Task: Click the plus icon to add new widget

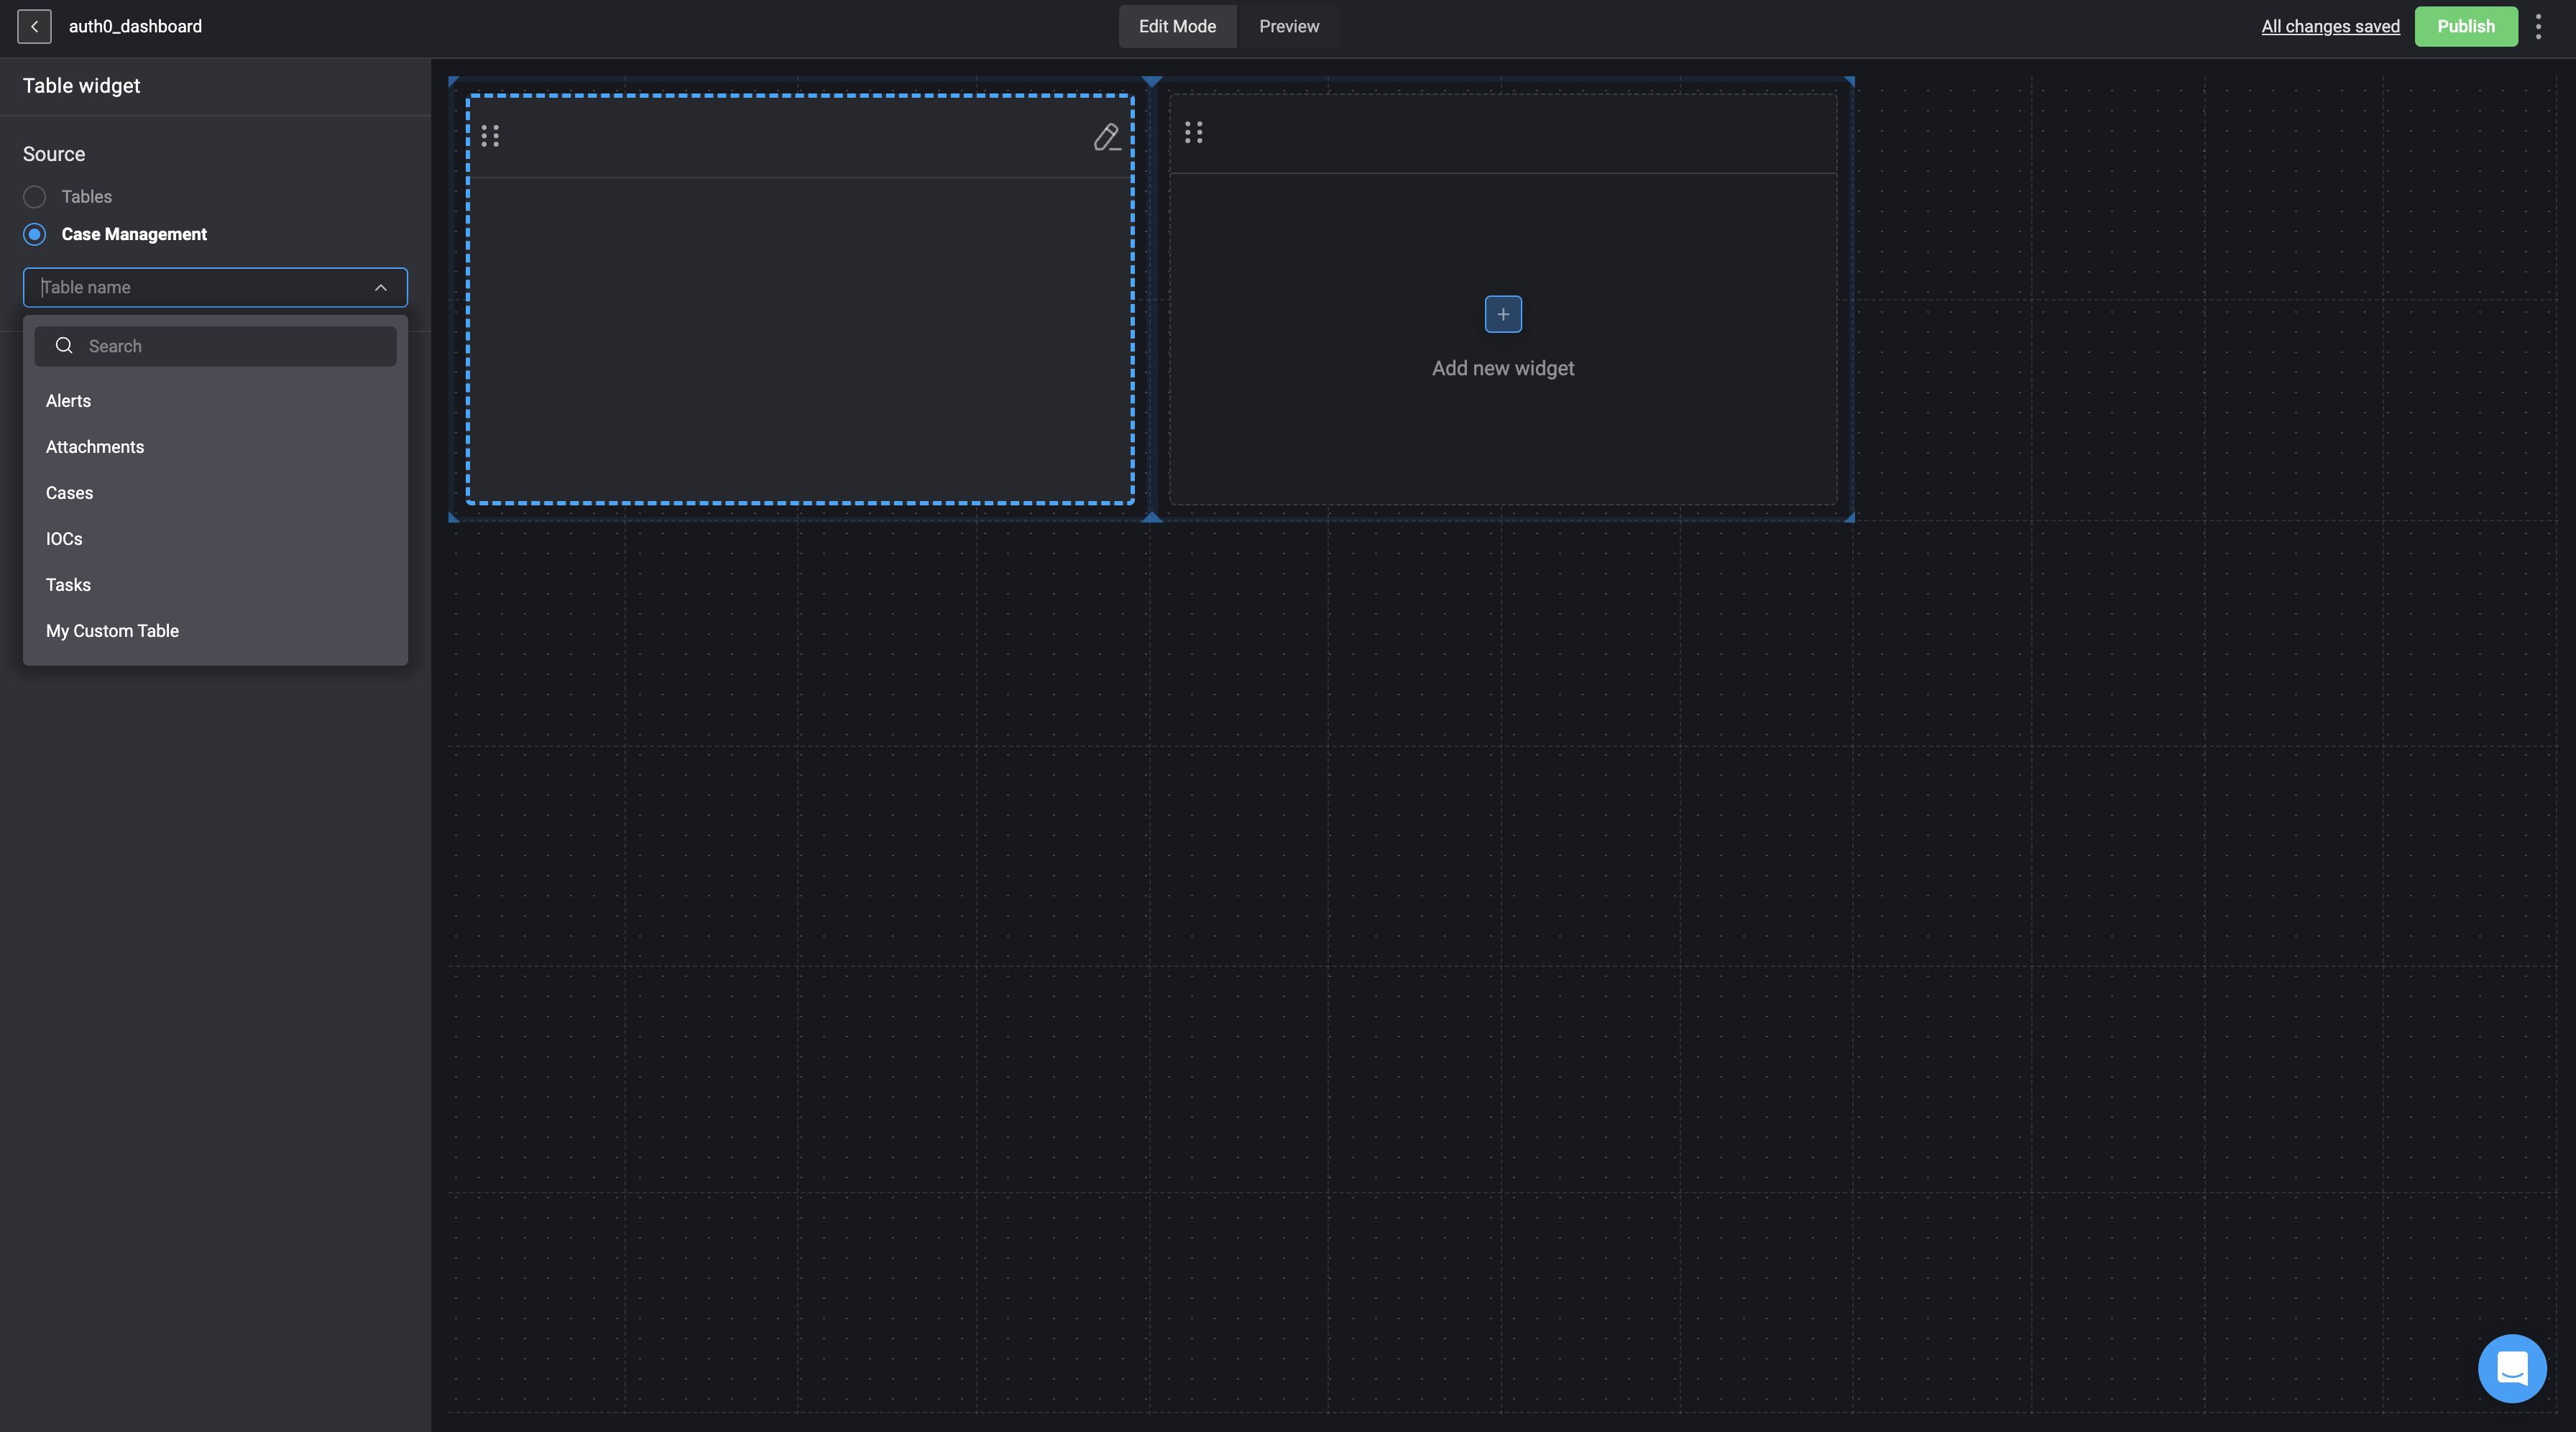Action: point(1503,314)
